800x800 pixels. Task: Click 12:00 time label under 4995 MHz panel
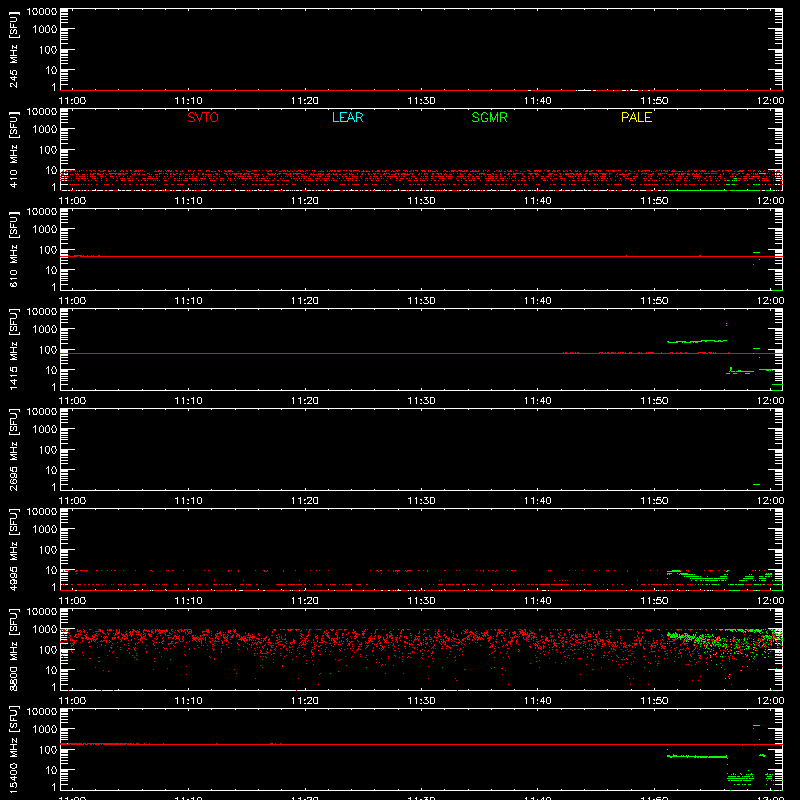(770, 601)
